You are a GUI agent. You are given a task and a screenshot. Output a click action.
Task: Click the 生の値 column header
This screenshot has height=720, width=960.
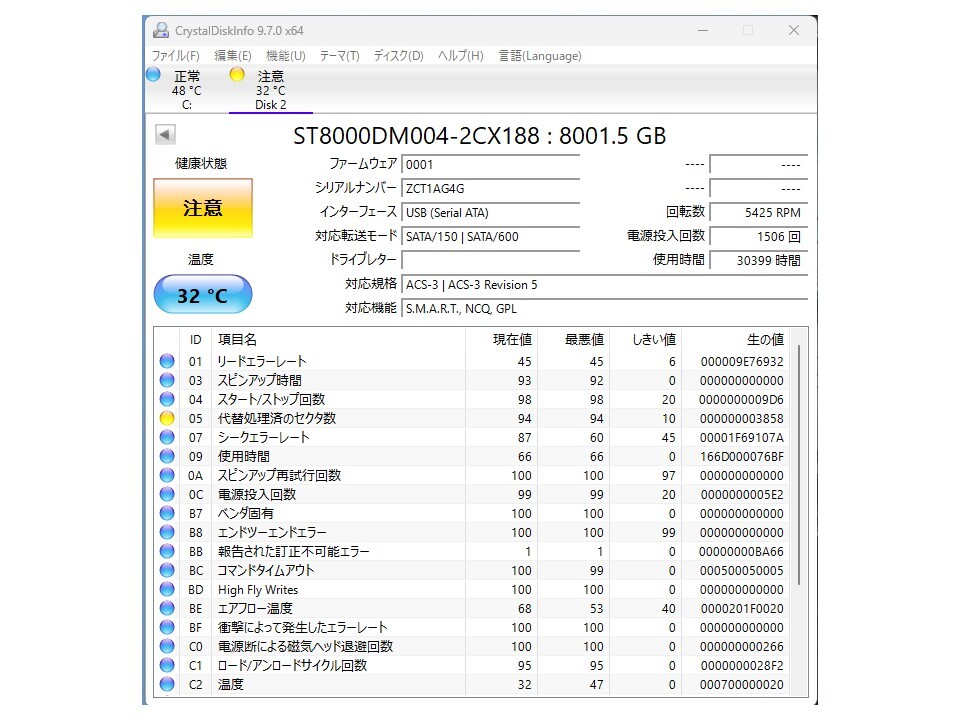click(735, 340)
